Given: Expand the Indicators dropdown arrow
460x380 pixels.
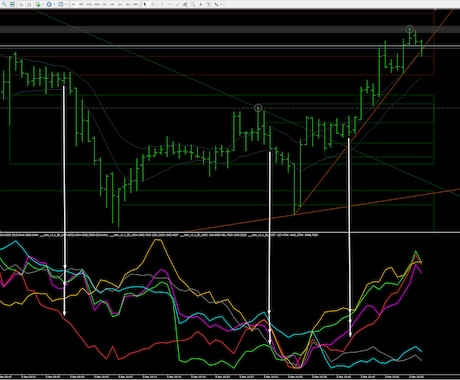Looking at the screenshot, I should 43,4.
